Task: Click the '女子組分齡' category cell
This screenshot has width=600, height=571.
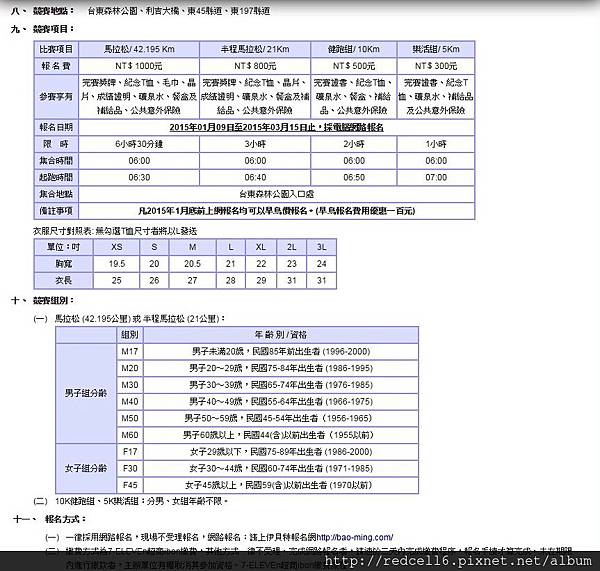Action: (x=86, y=468)
